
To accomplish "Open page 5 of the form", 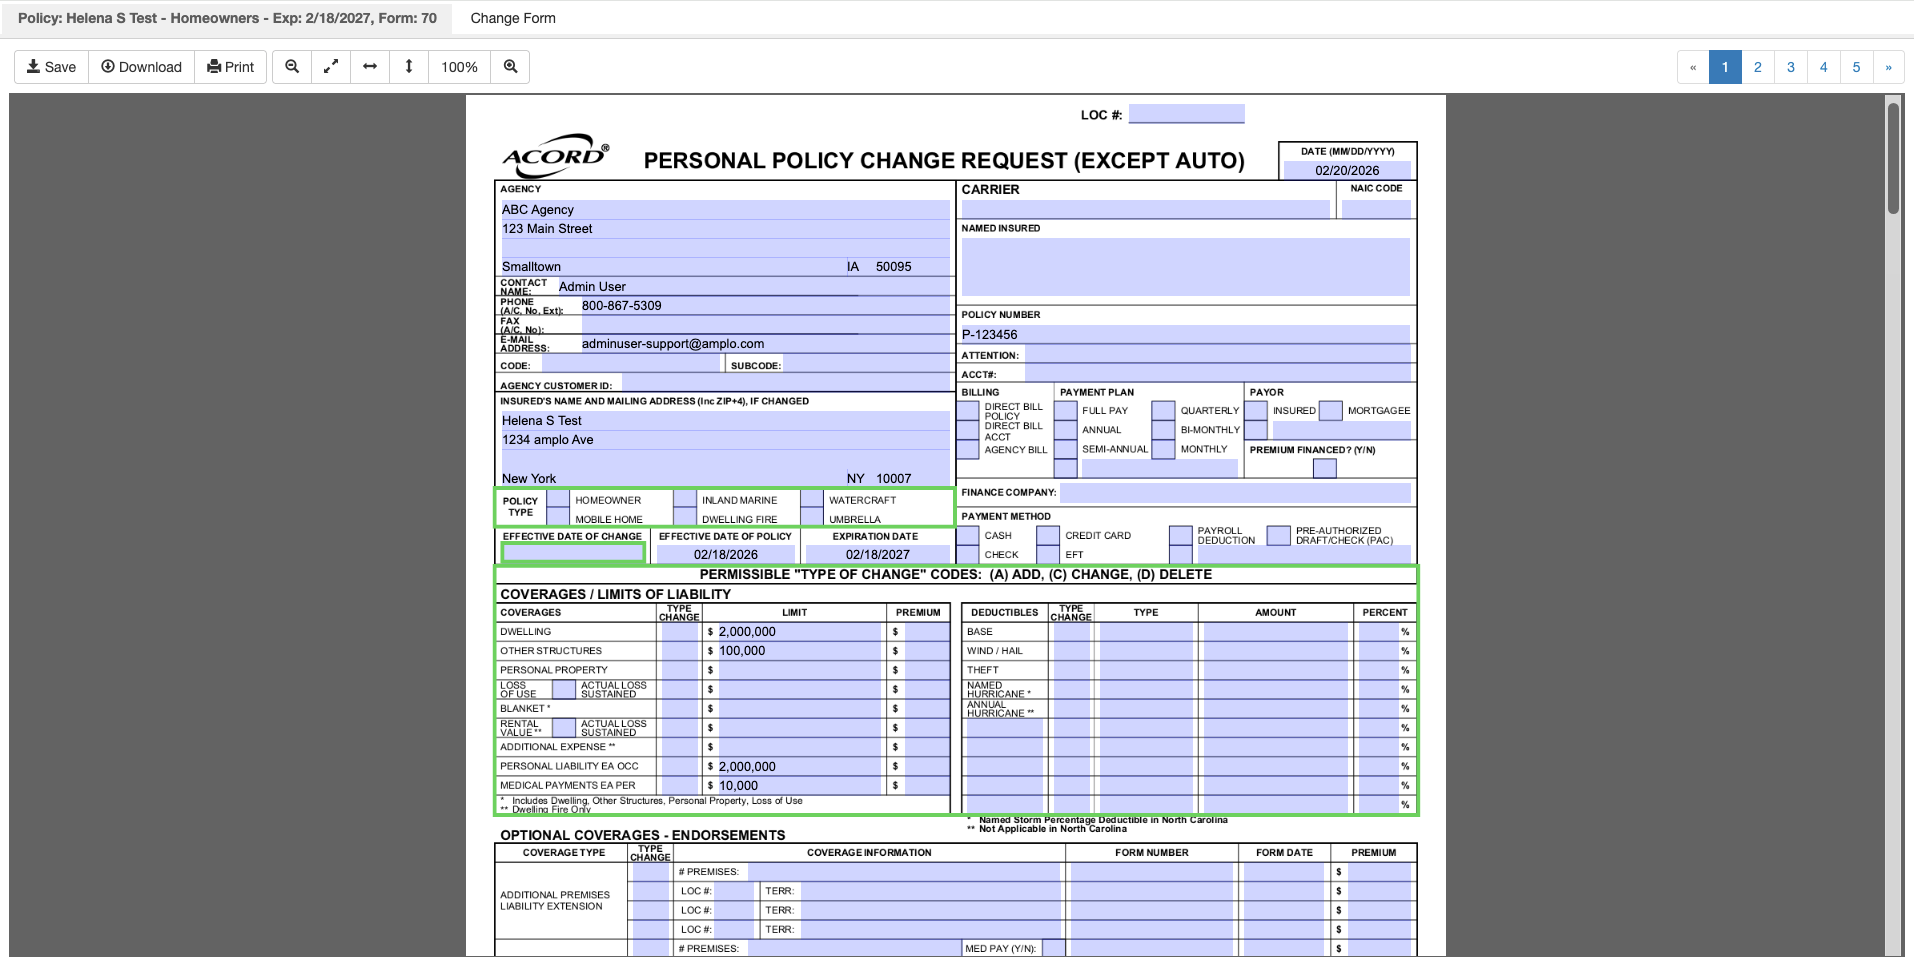I will click(x=1857, y=67).
